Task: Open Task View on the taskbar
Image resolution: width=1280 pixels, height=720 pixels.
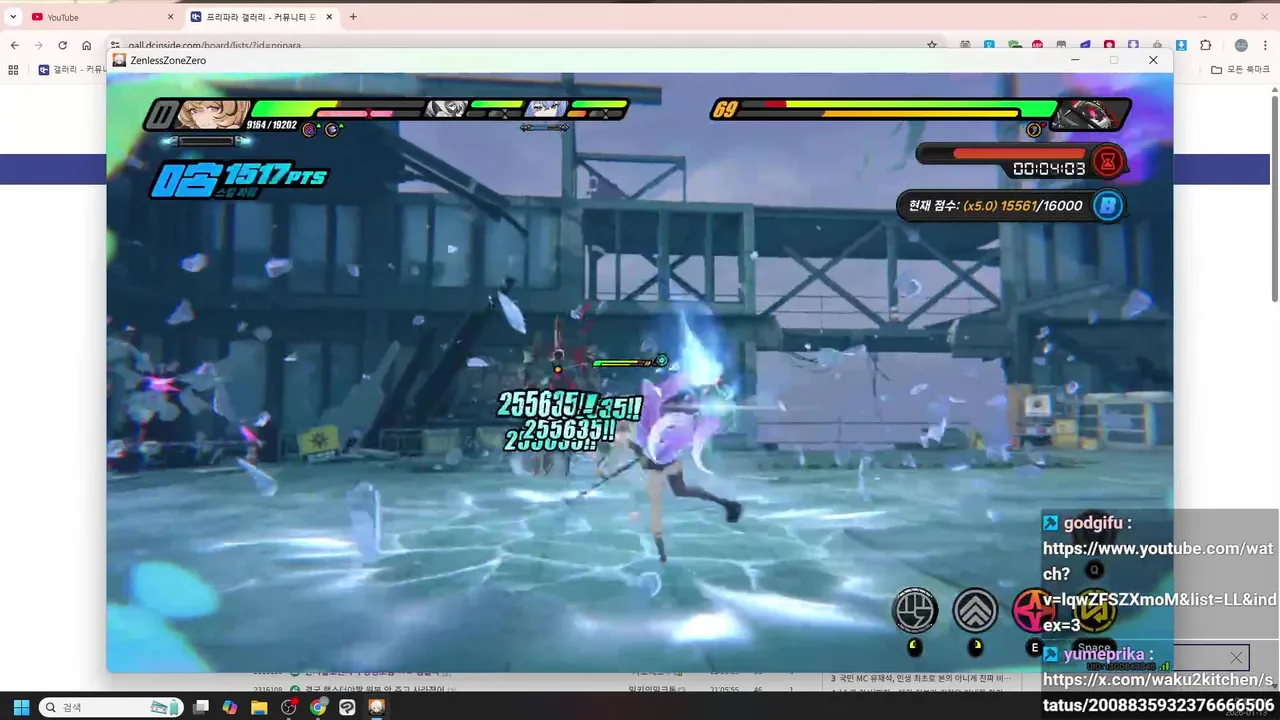Action: (201, 707)
